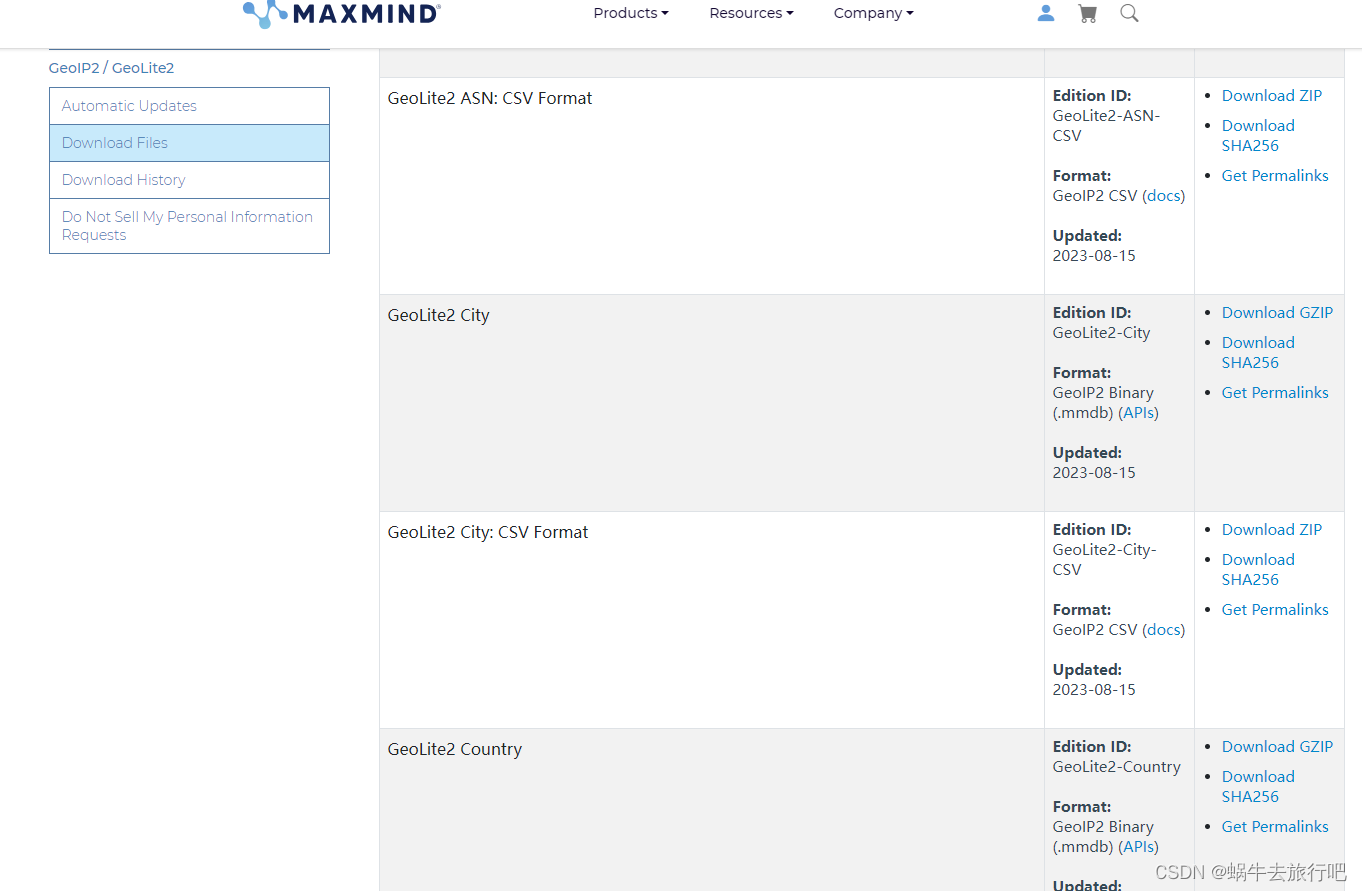Open the user account icon
Screen dimensions: 1362x891
(1046, 13)
